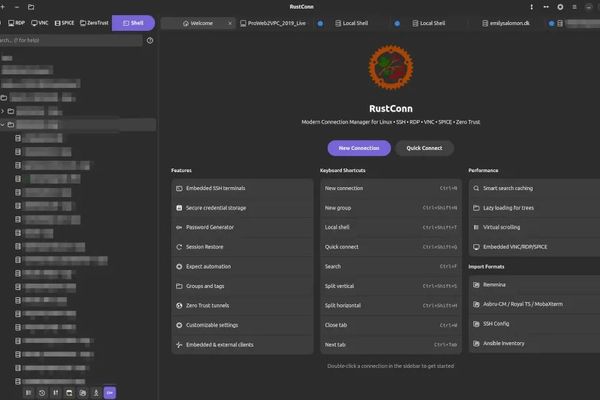
Task: Click Smart search caching row
Action: click(534, 188)
